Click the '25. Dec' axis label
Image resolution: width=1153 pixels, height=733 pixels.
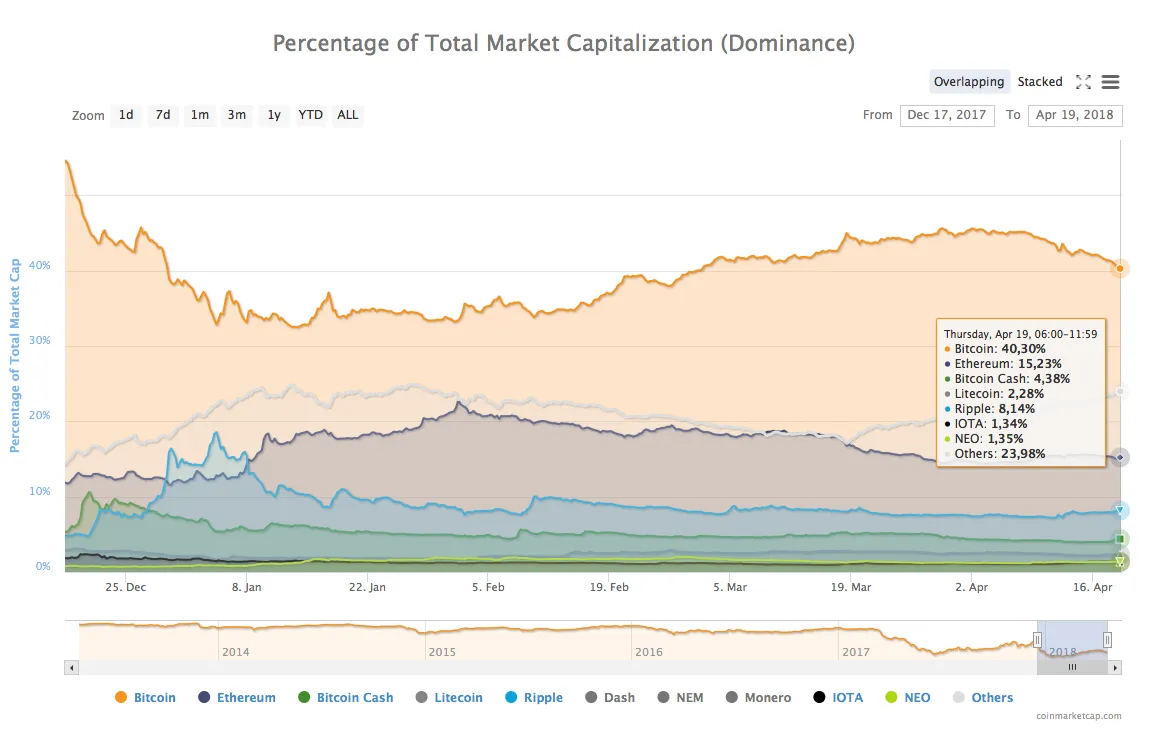click(x=126, y=587)
